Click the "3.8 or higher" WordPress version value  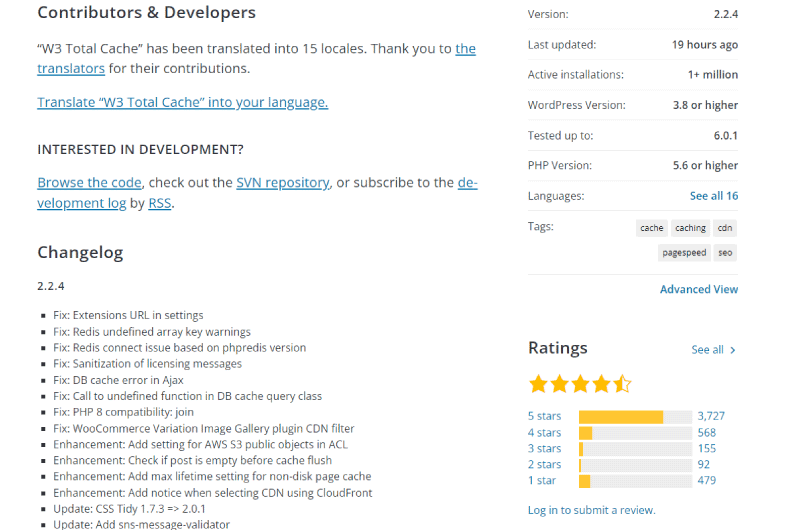point(705,105)
